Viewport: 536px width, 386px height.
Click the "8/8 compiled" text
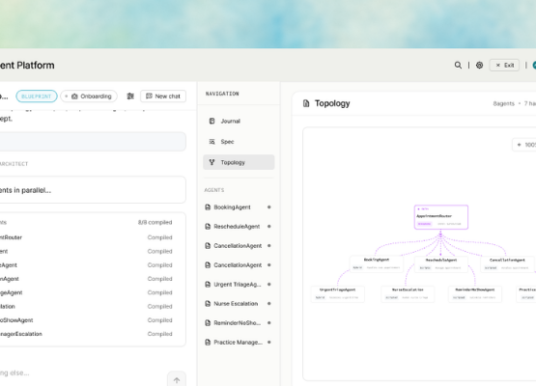pyautogui.click(x=155, y=222)
